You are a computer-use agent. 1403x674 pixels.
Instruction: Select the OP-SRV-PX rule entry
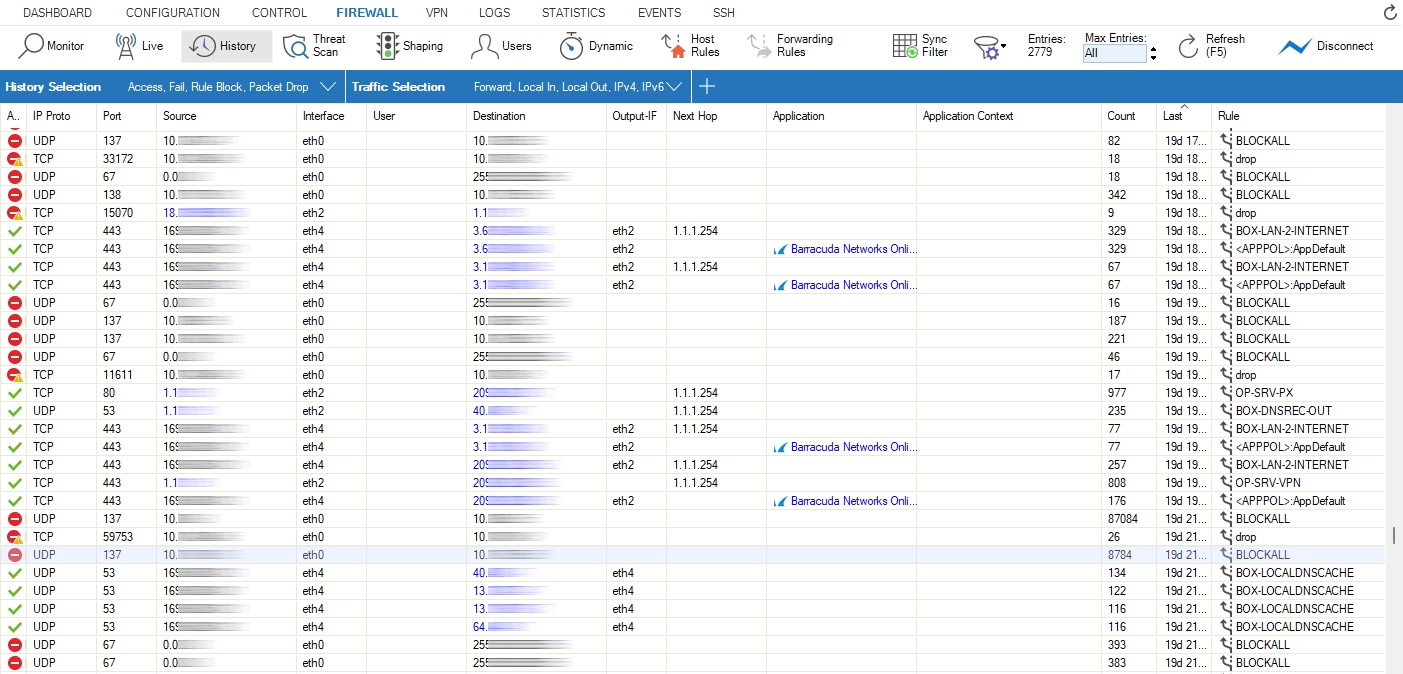point(1264,393)
